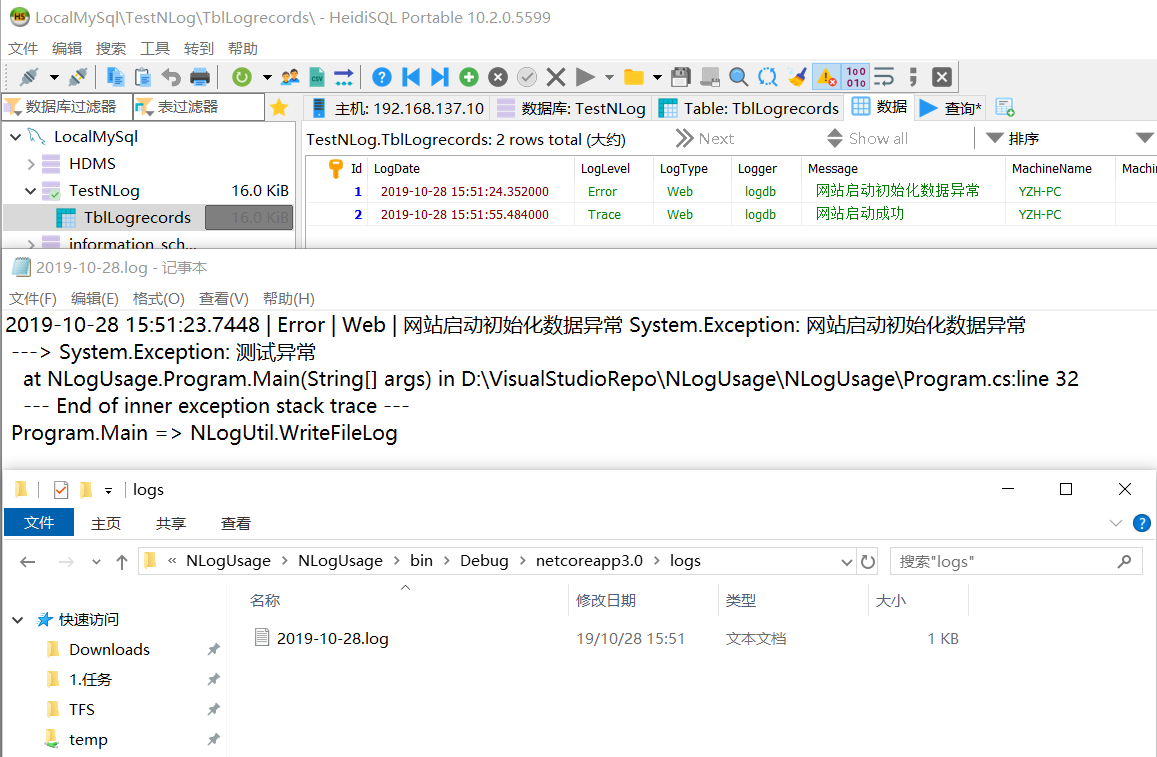Image resolution: width=1157 pixels, height=757 pixels.
Task: Click the save disk icon in toolbar
Action: coord(681,77)
